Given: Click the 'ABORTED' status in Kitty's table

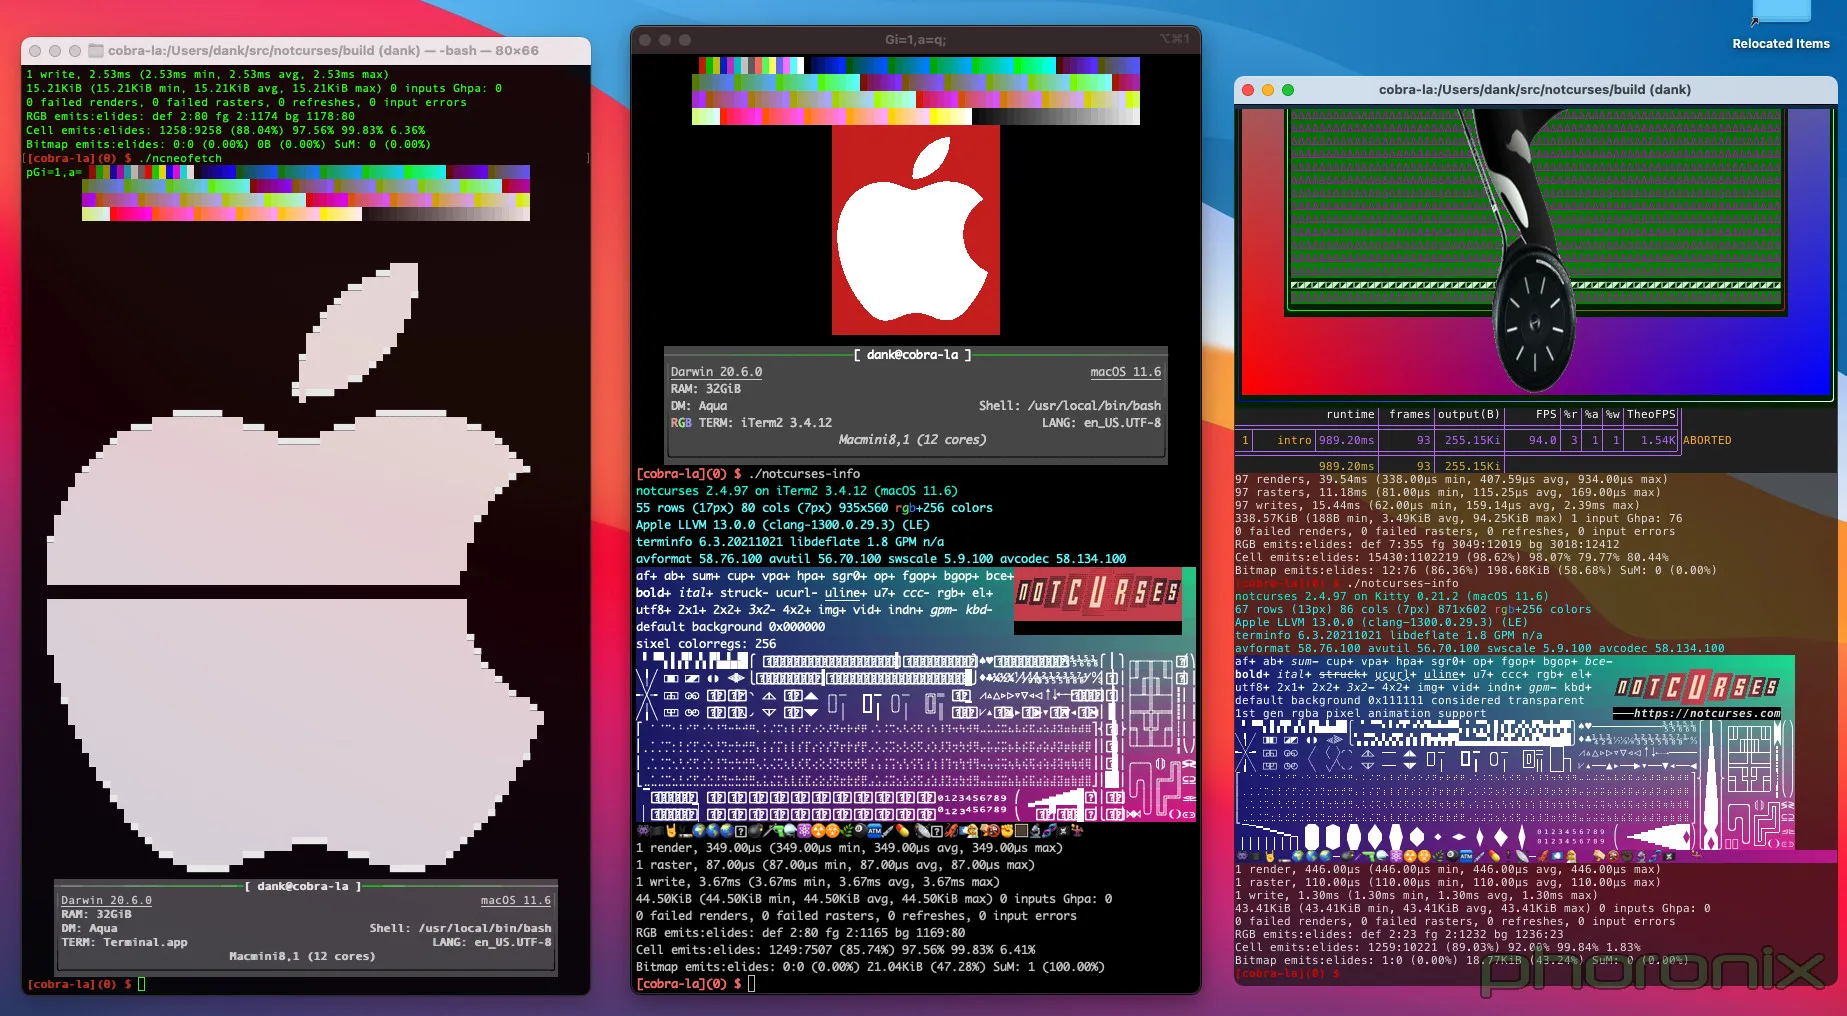Looking at the screenshot, I should (1707, 440).
